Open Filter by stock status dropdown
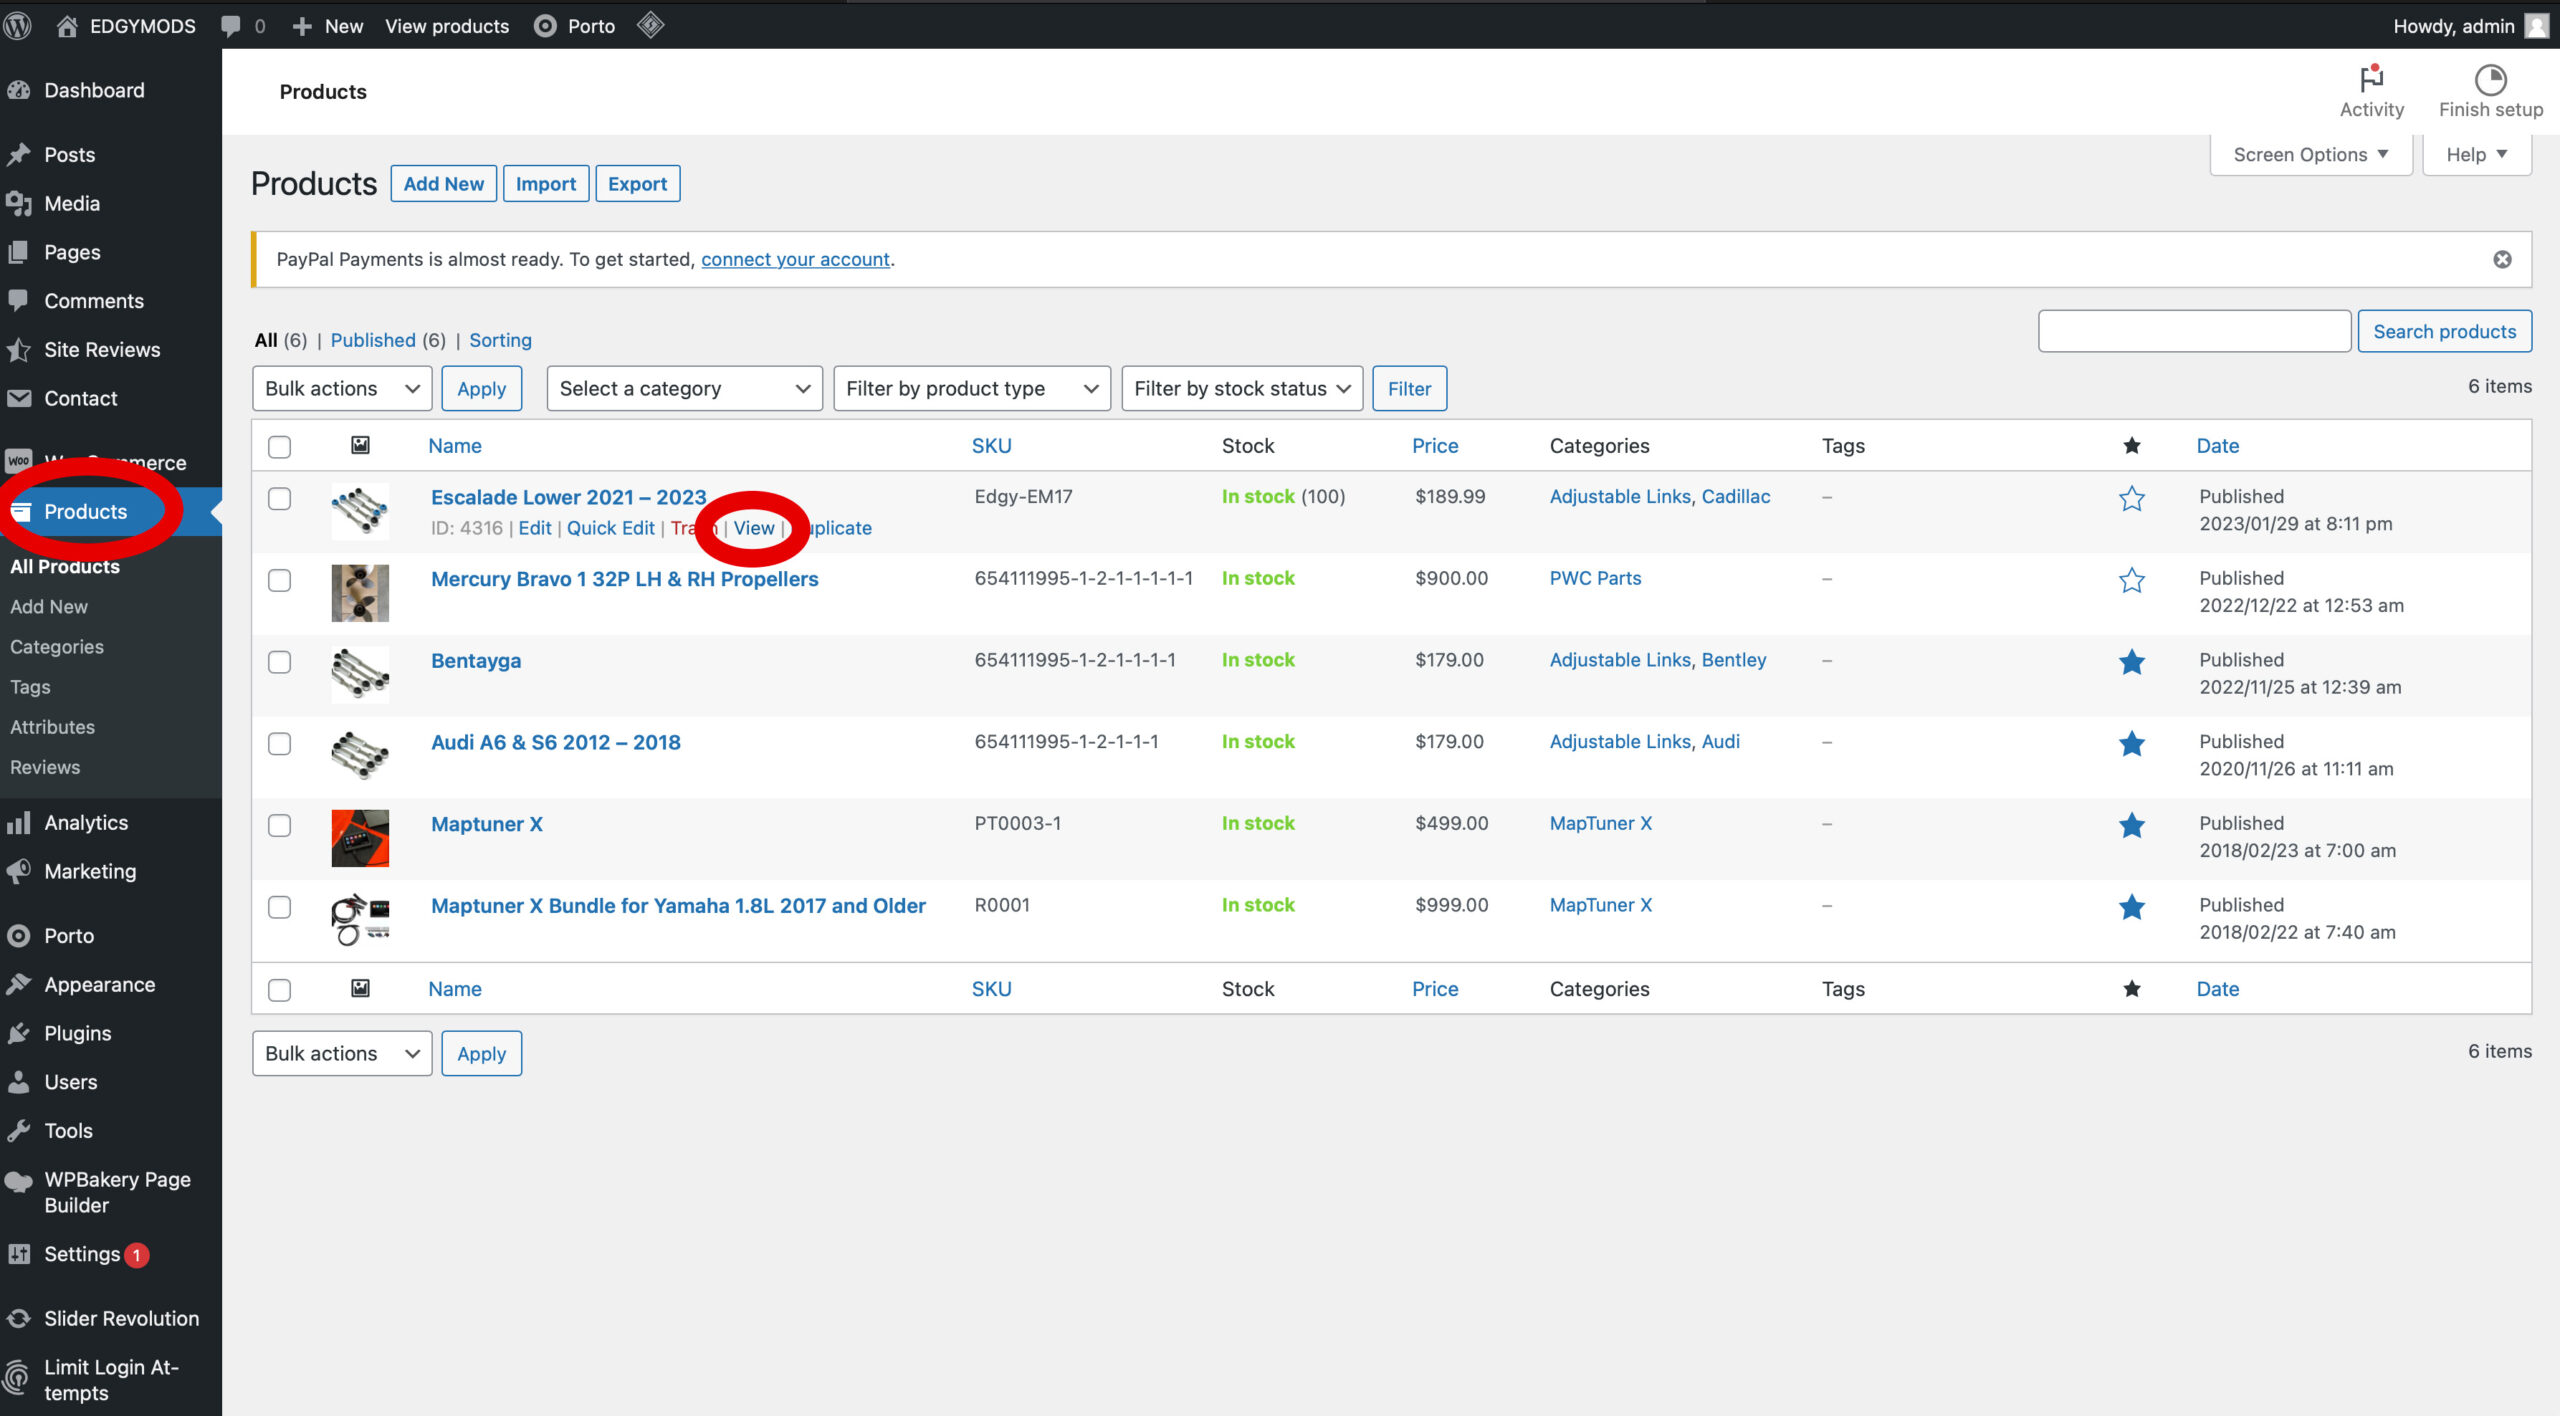Viewport: 2560px width, 1416px height. 1242,388
